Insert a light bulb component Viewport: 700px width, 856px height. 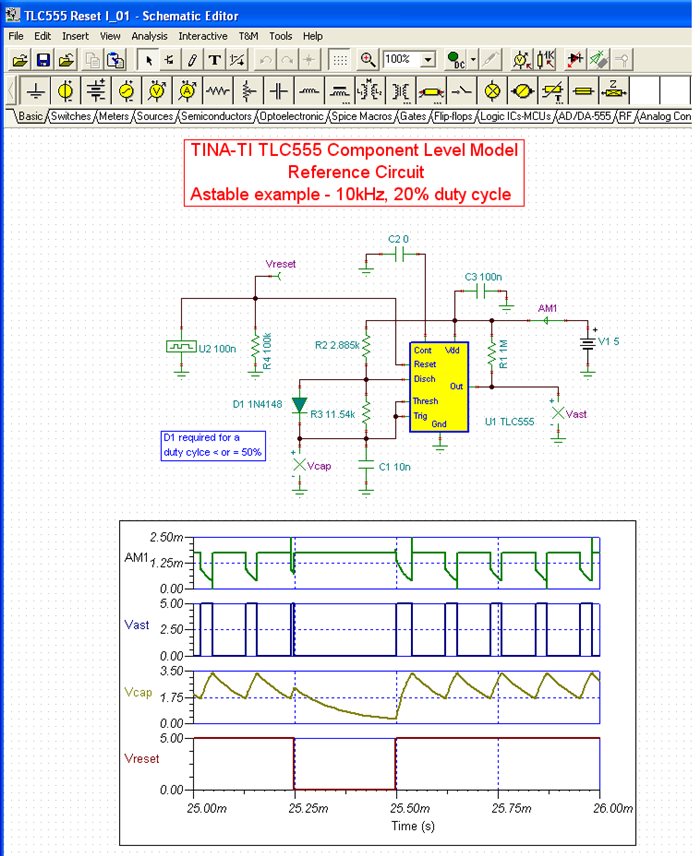tap(493, 91)
